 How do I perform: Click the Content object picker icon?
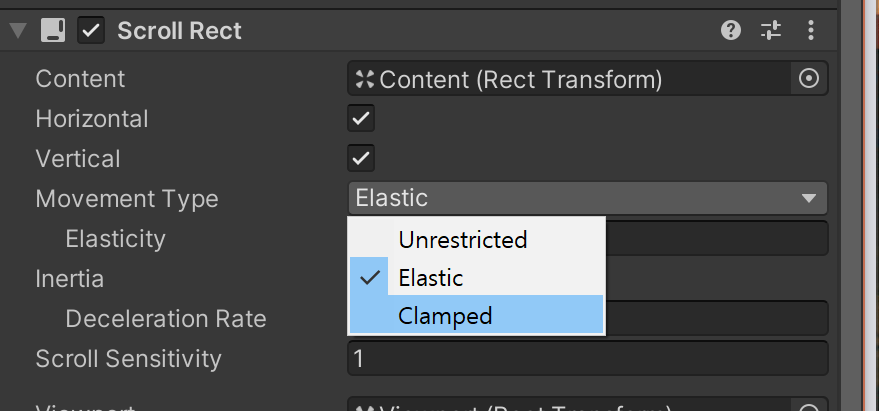coord(809,79)
